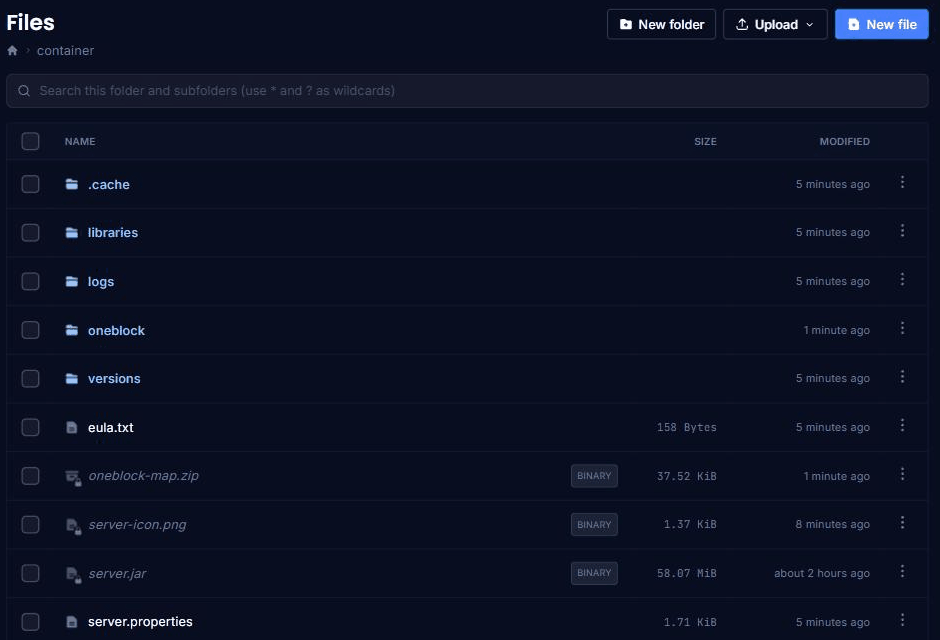940x640 pixels.
Task: Click the container breadcrumb
Action: click(65, 50)
